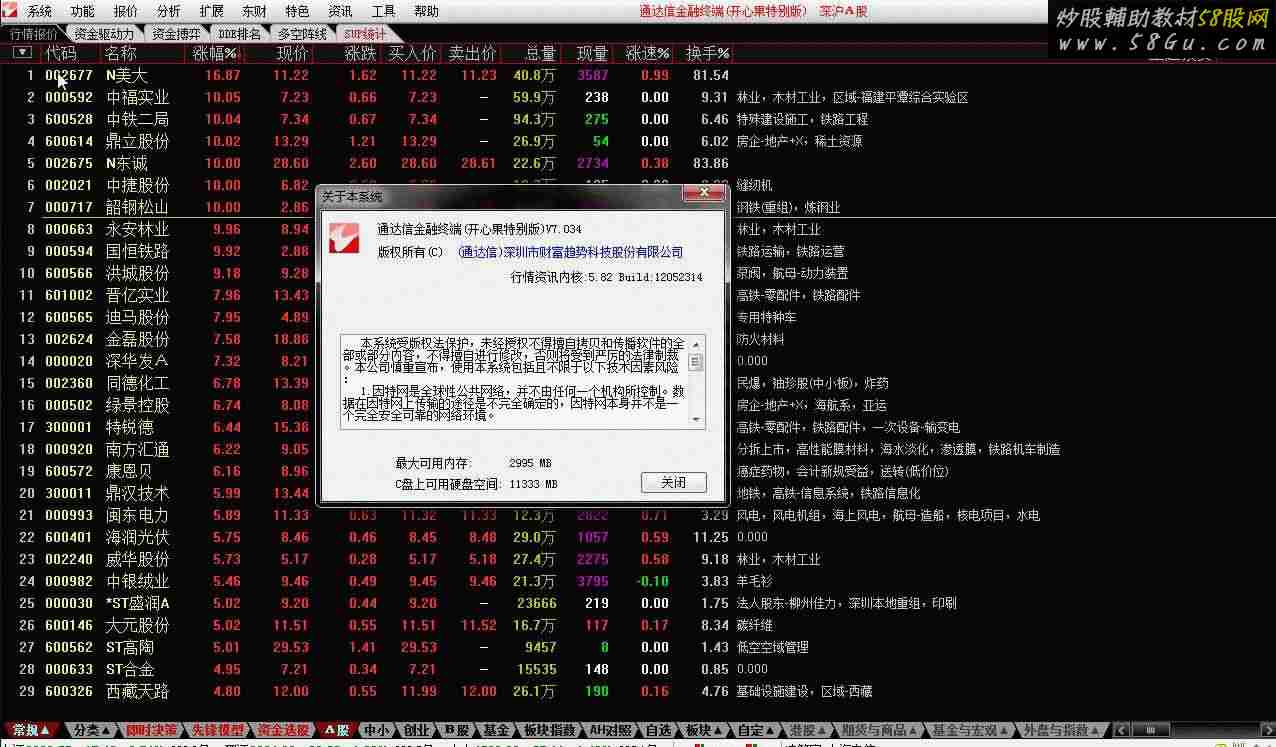Select the 基金 bottom tab
Image resolution: width=1276 pixels, height=747 pixels.
(x=496, y=730)
